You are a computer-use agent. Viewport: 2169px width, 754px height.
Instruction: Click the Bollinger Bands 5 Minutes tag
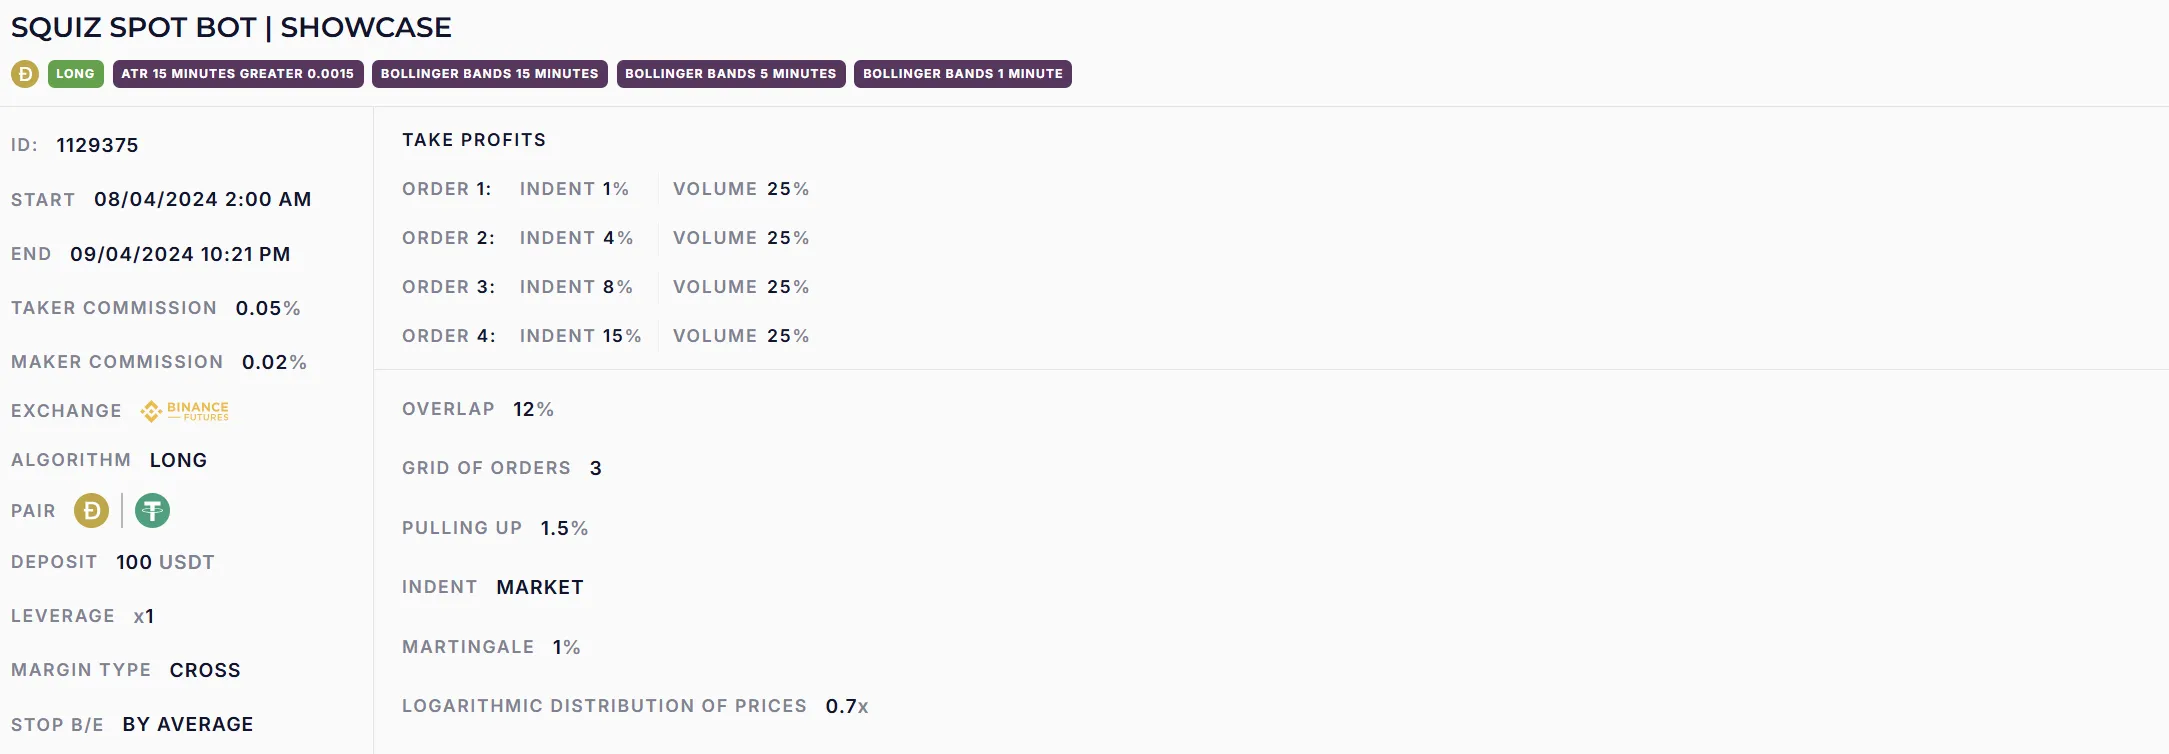point(730,74)
